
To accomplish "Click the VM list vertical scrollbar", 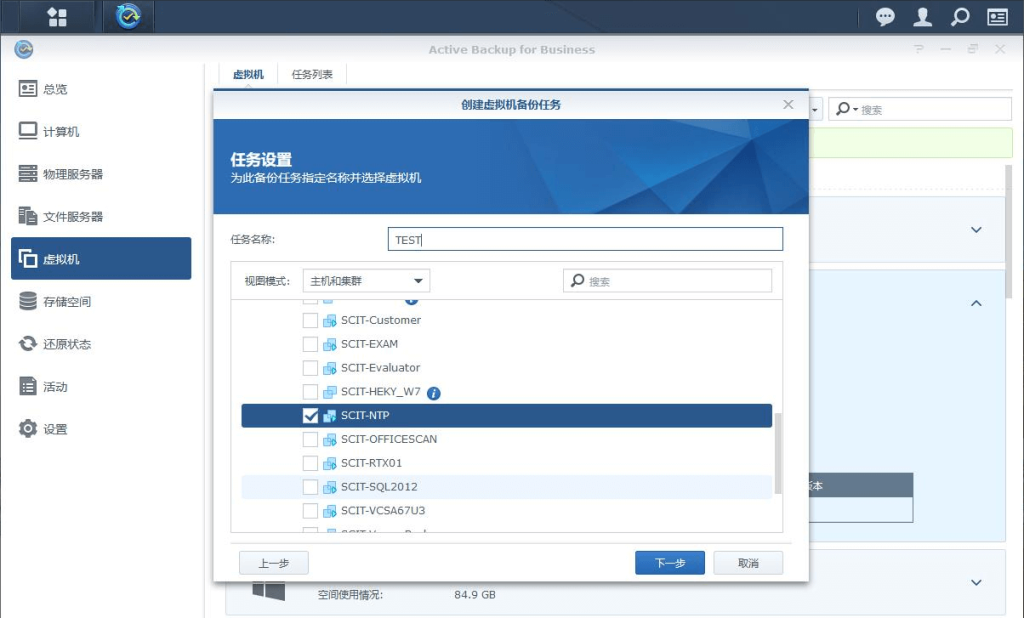I will (x=777, y=453).
